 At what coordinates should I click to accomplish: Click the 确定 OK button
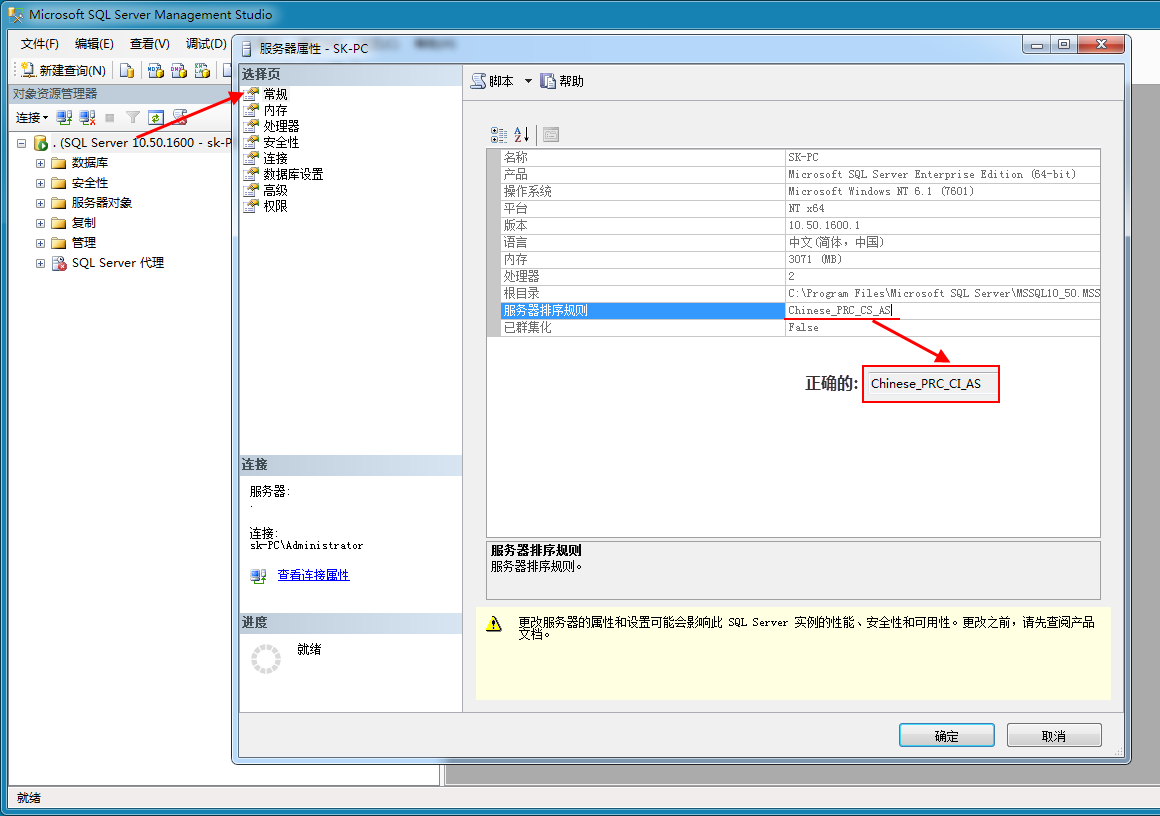946,735
